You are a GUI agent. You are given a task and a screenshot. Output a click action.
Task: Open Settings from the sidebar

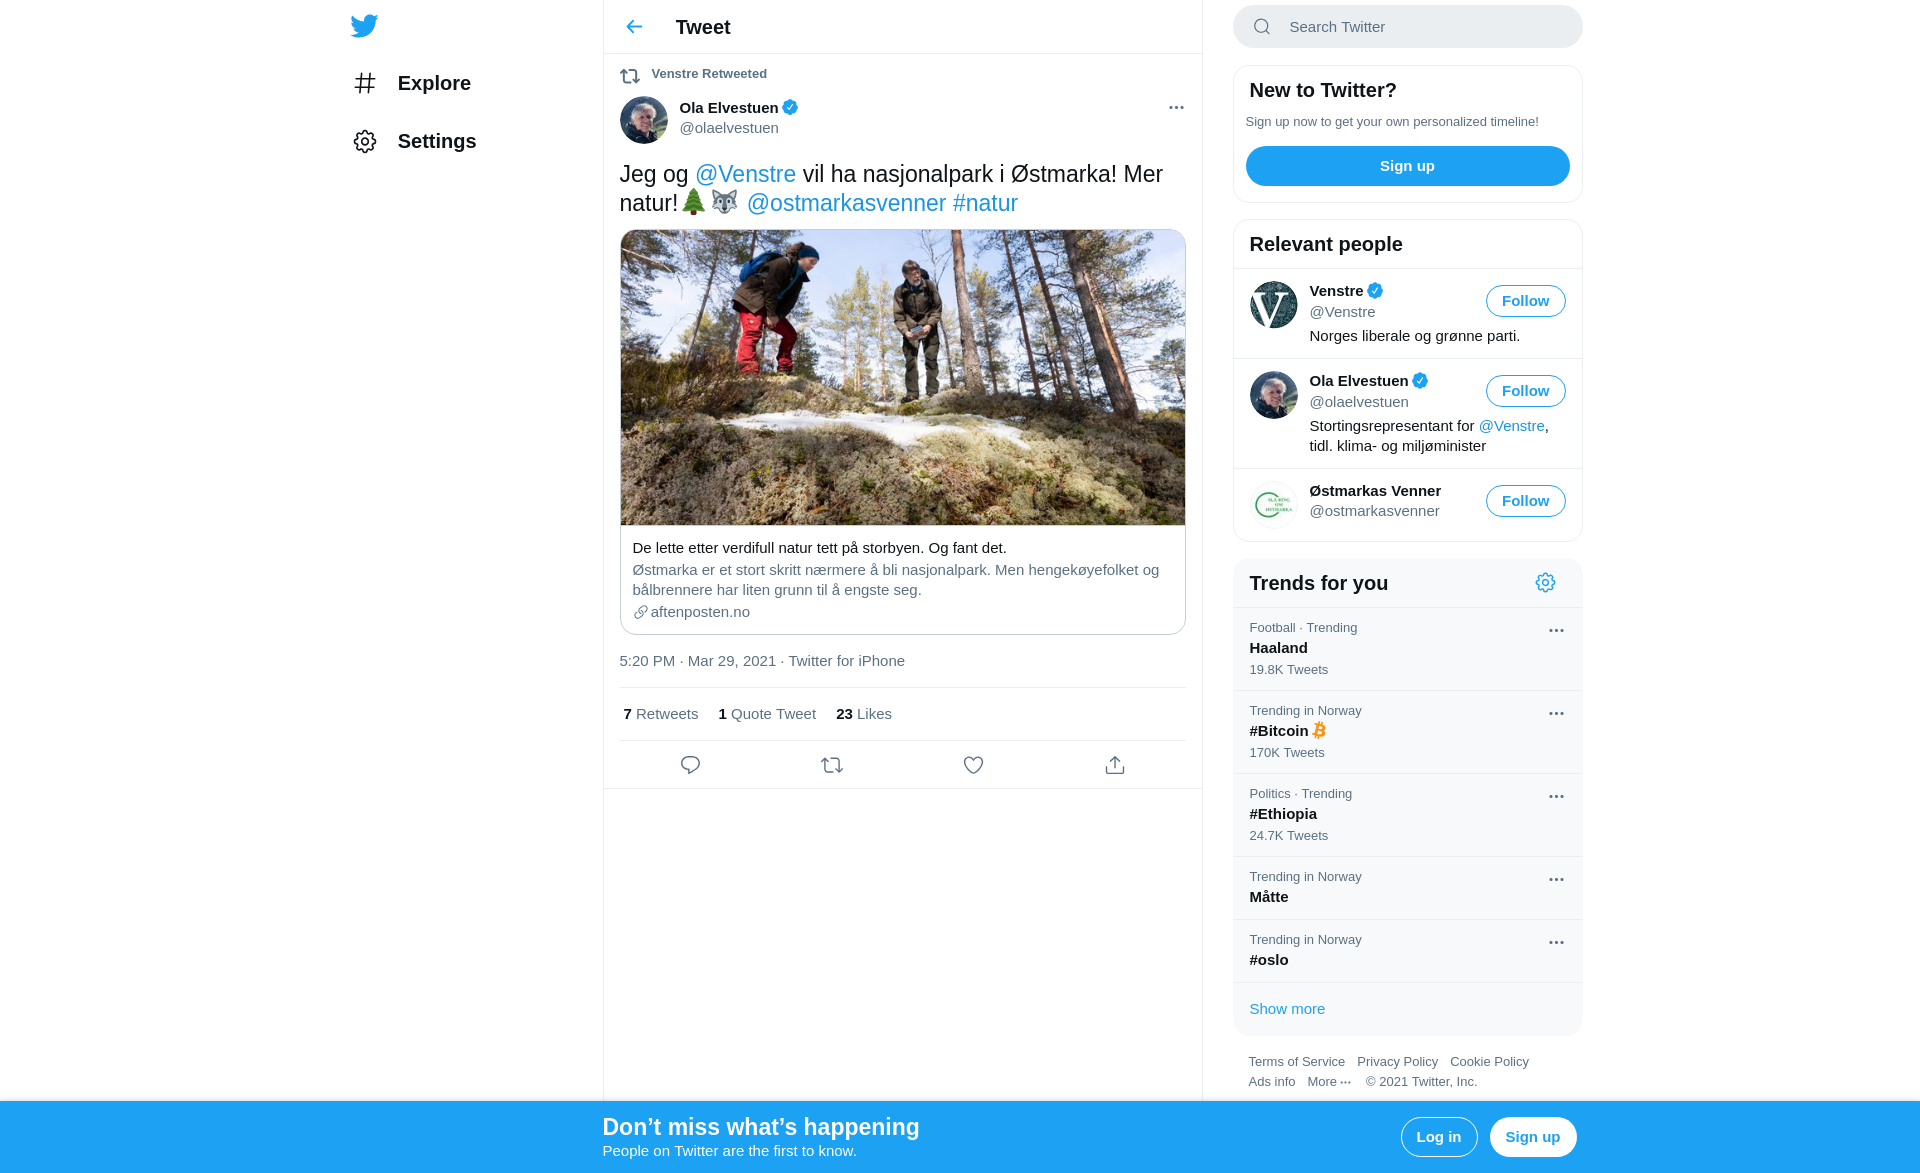pos(414,141)
